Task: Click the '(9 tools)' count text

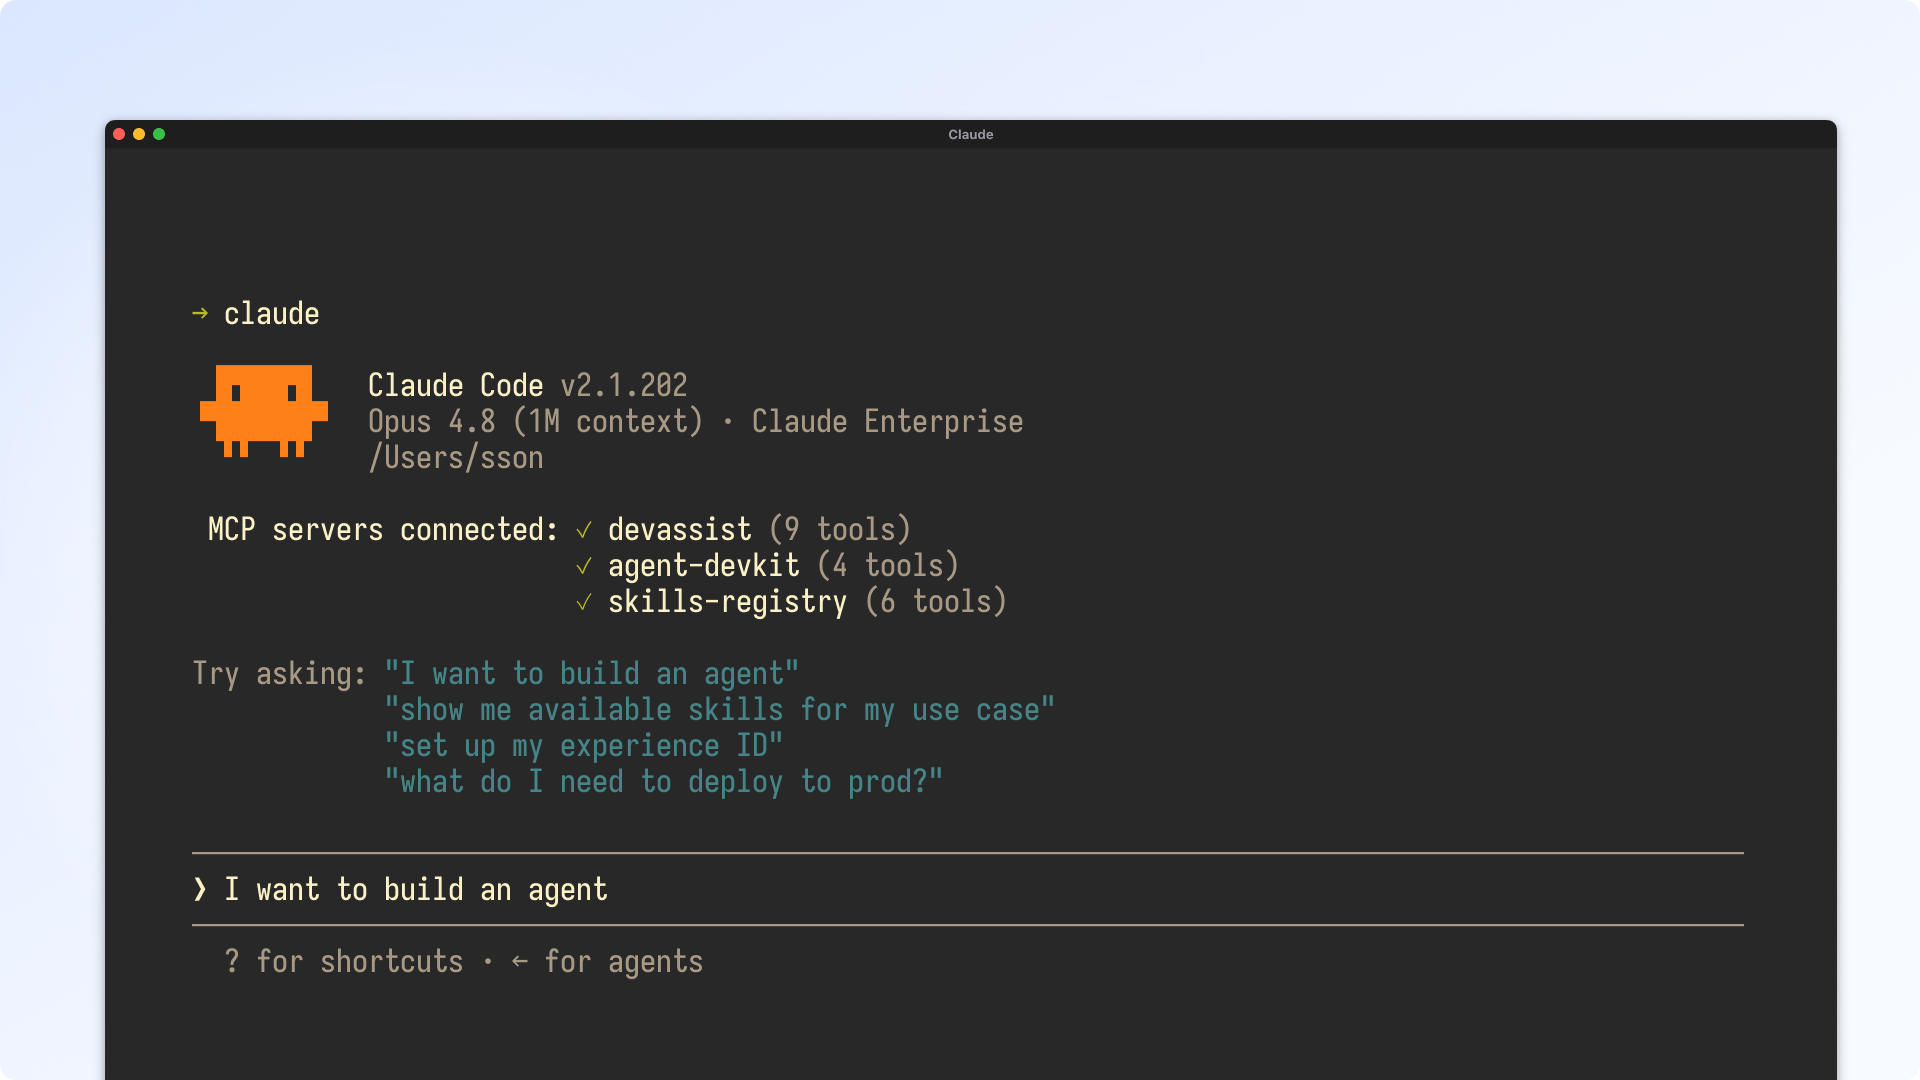Action: (840, 530)
